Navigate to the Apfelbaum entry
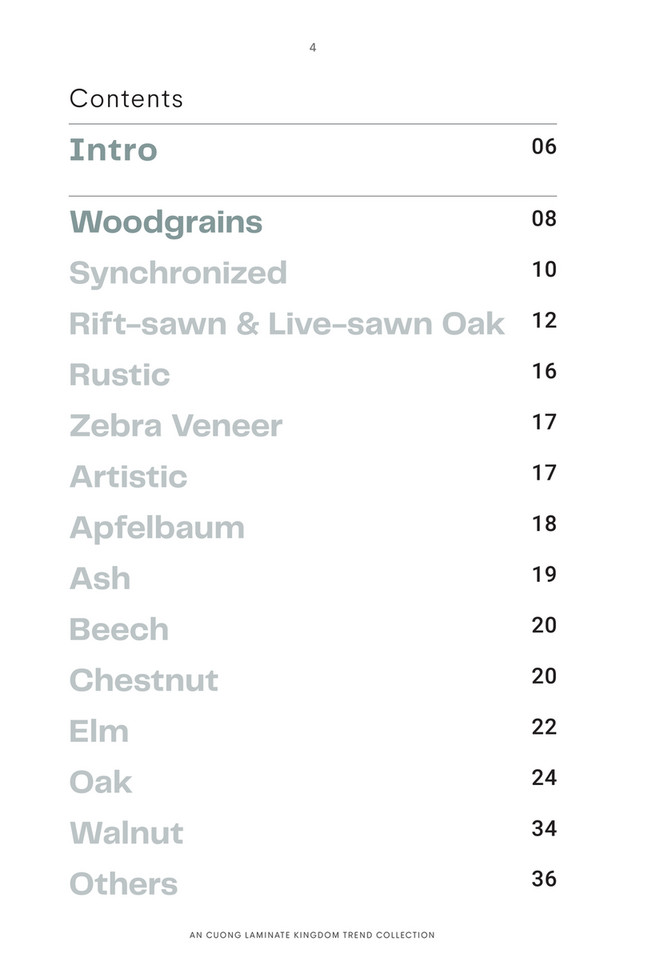660x969 pixels. coord(157,528)
